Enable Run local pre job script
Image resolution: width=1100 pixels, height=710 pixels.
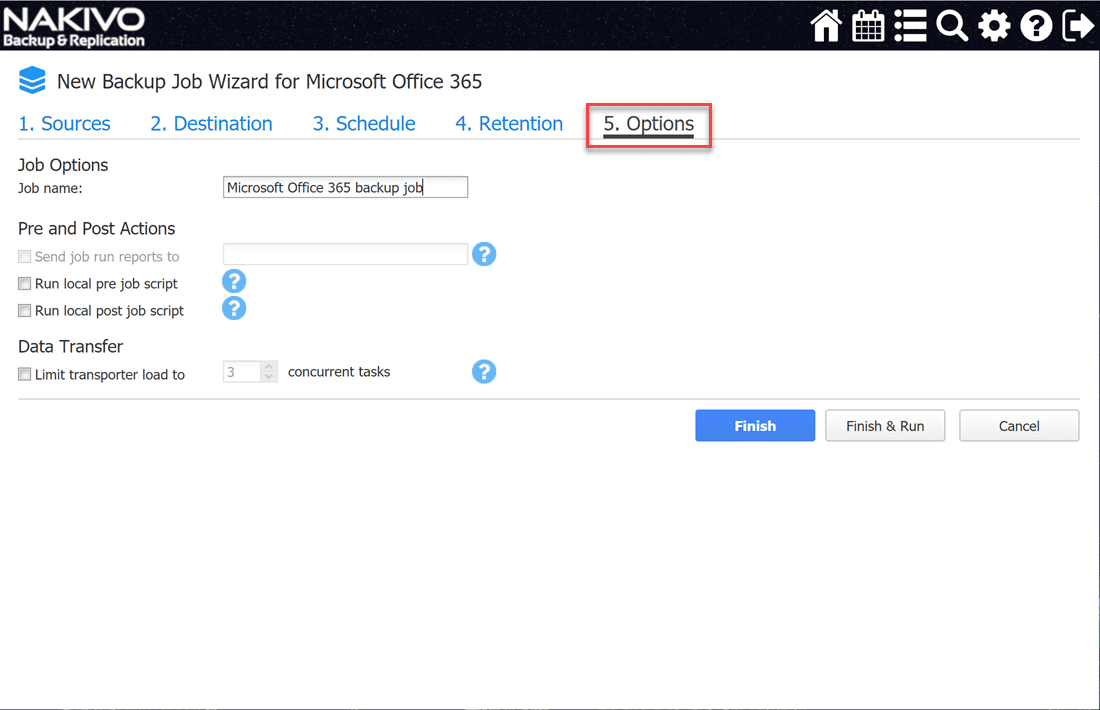click(x=25, y=283)
